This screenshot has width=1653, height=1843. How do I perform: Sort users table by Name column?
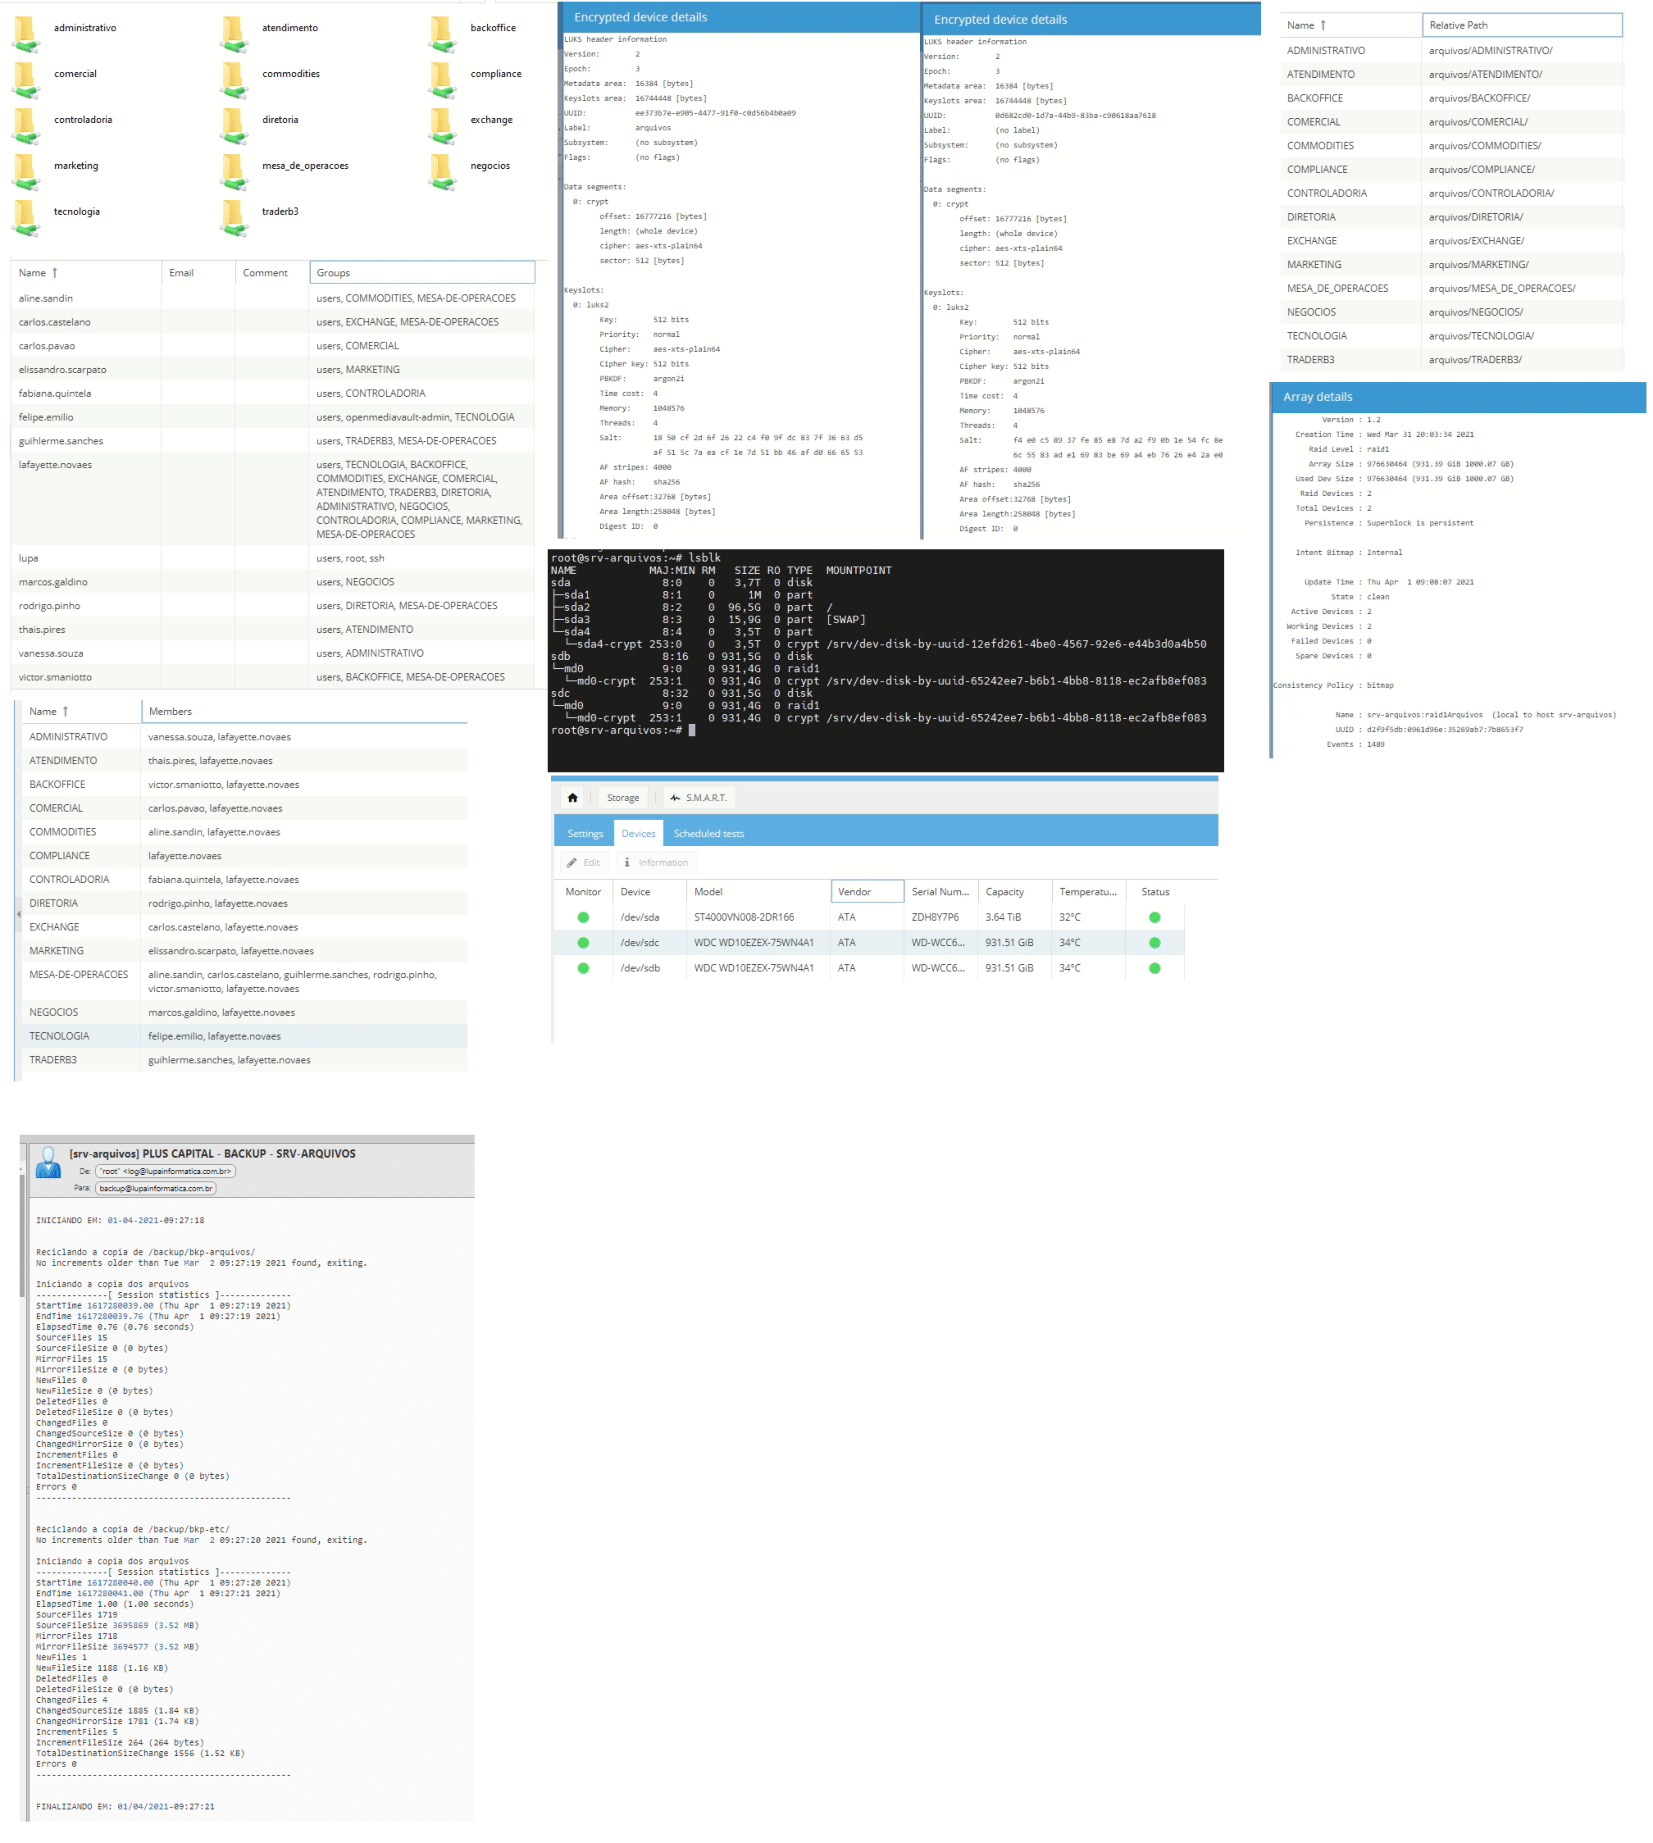coord(86,273)
